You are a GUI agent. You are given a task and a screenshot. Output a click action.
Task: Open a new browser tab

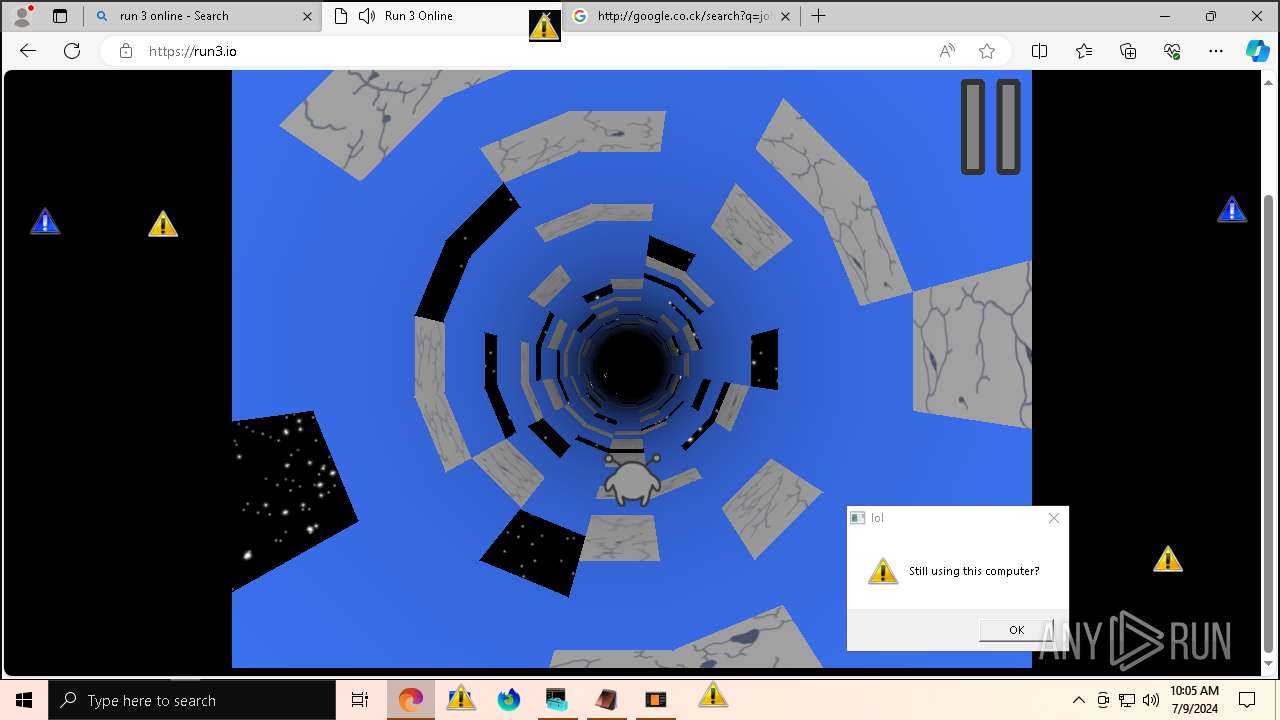coord(819,16)
